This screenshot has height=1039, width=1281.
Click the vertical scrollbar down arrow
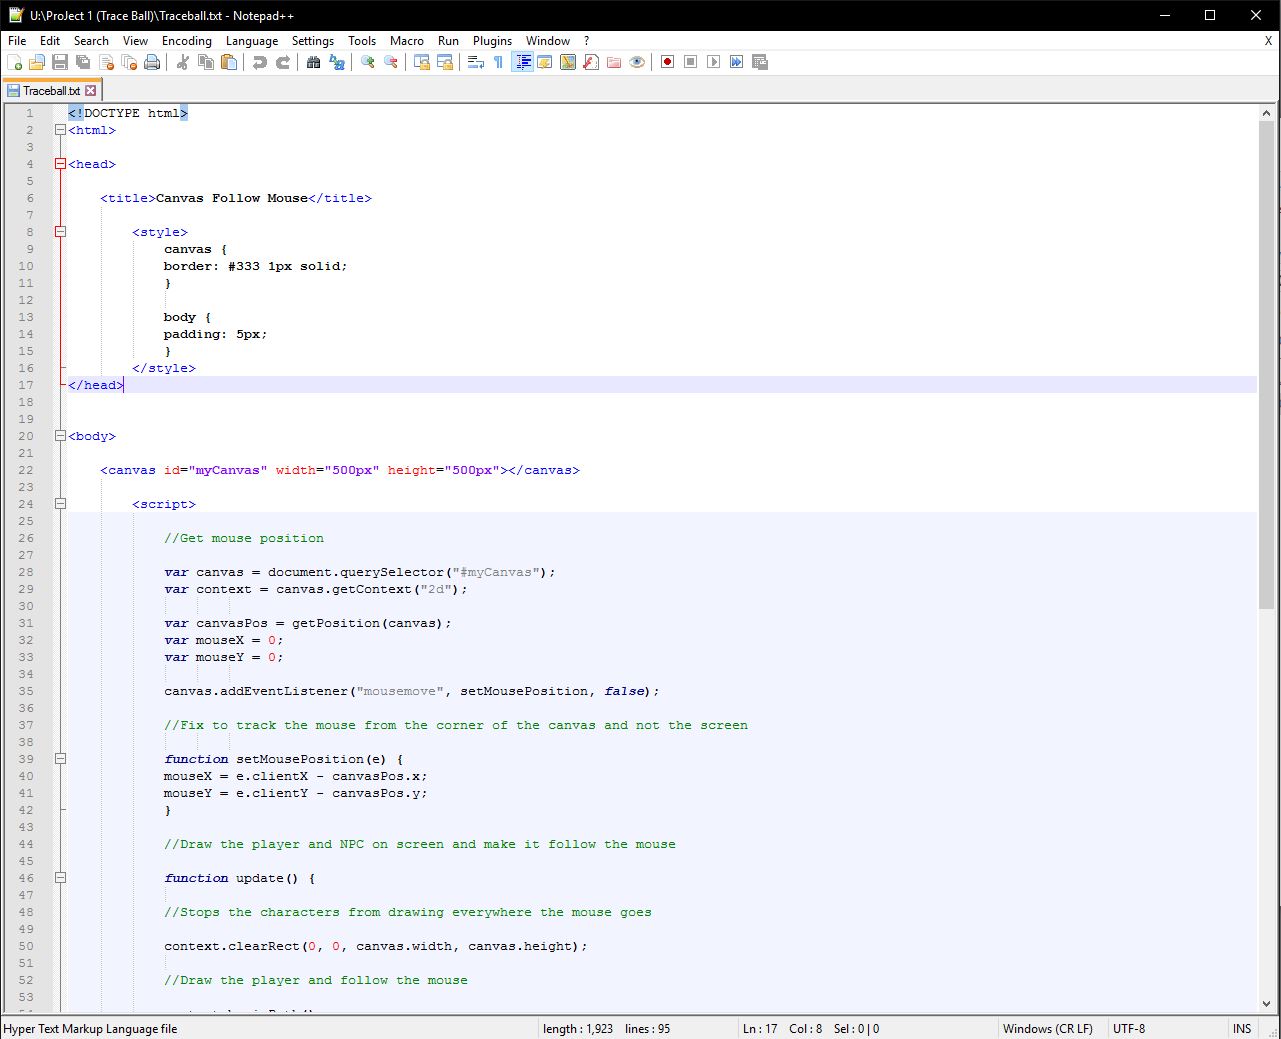click(x=1267, y=1005)
